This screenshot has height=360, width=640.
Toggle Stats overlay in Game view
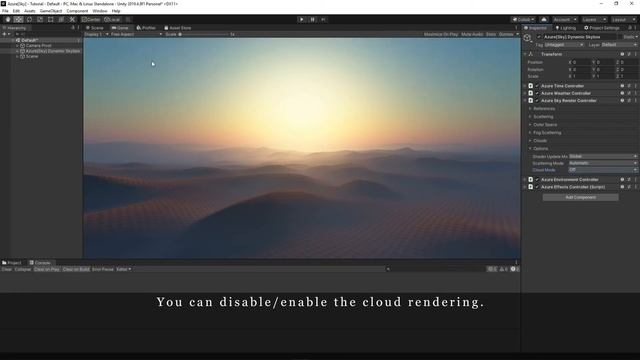coord(491,34)
